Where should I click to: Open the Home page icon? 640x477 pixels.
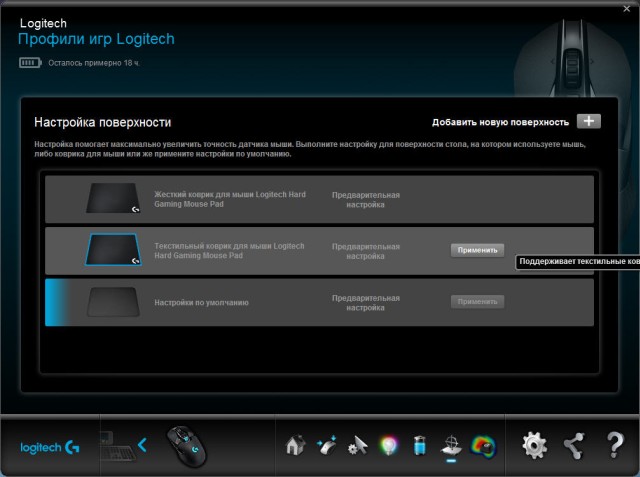coord(296,445)
